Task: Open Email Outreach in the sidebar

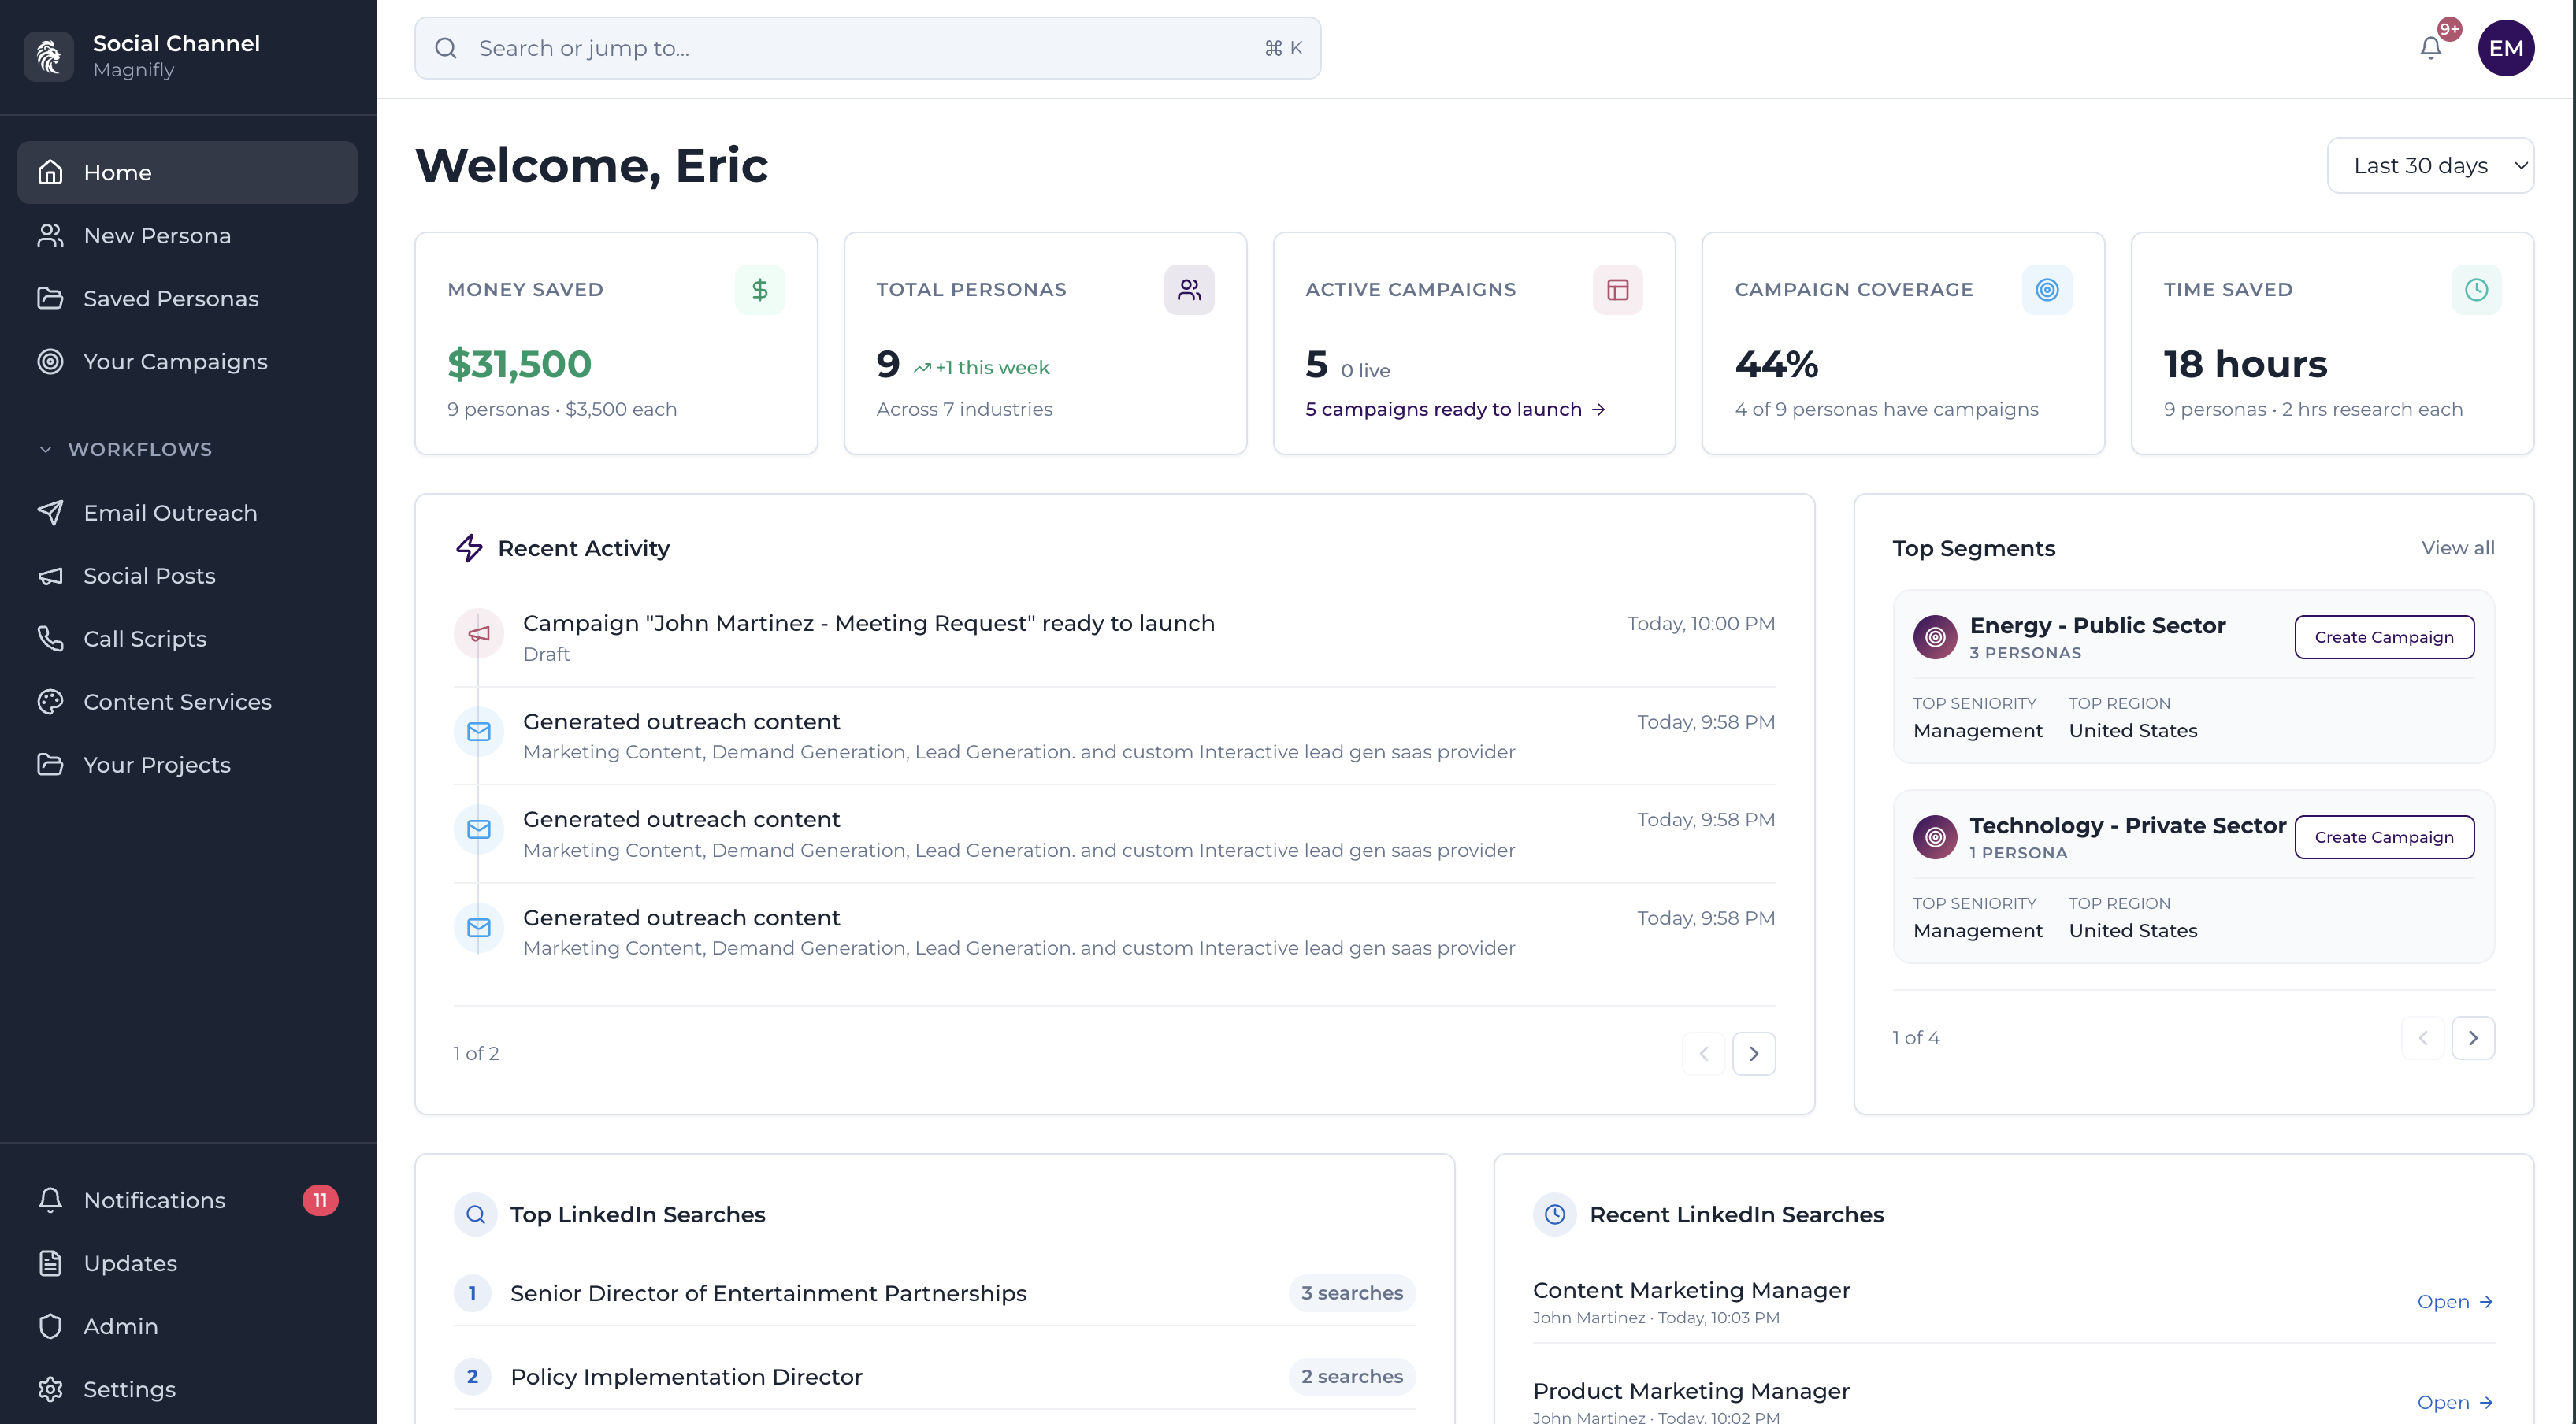Action: [x=170, y=513]
